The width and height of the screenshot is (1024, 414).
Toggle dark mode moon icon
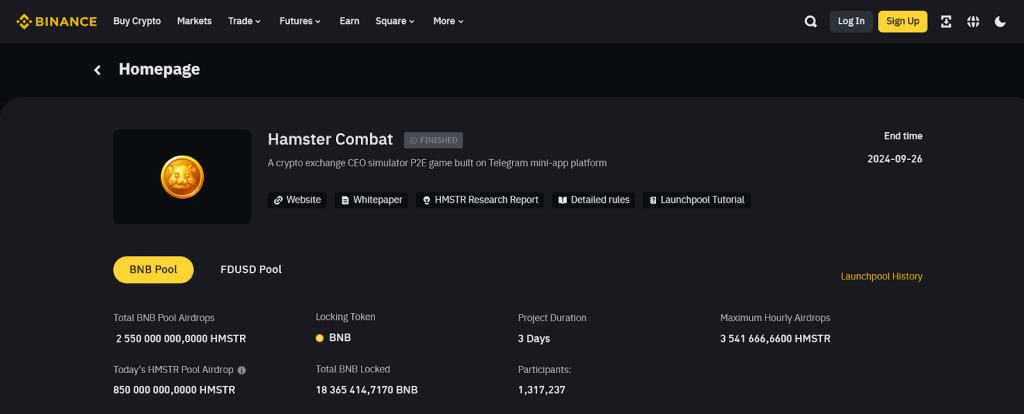pyautogui.click(x=1000, y=21)
